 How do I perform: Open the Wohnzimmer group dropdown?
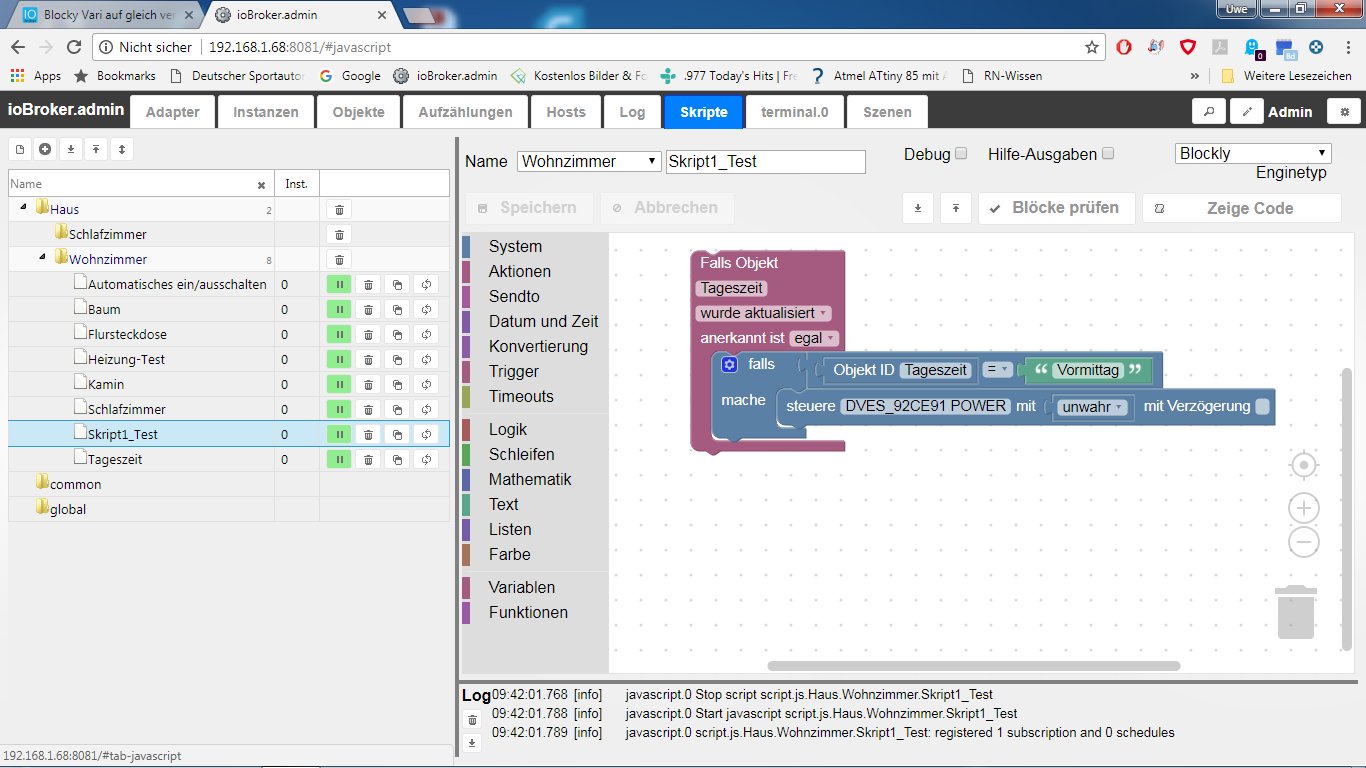point(589,161)
